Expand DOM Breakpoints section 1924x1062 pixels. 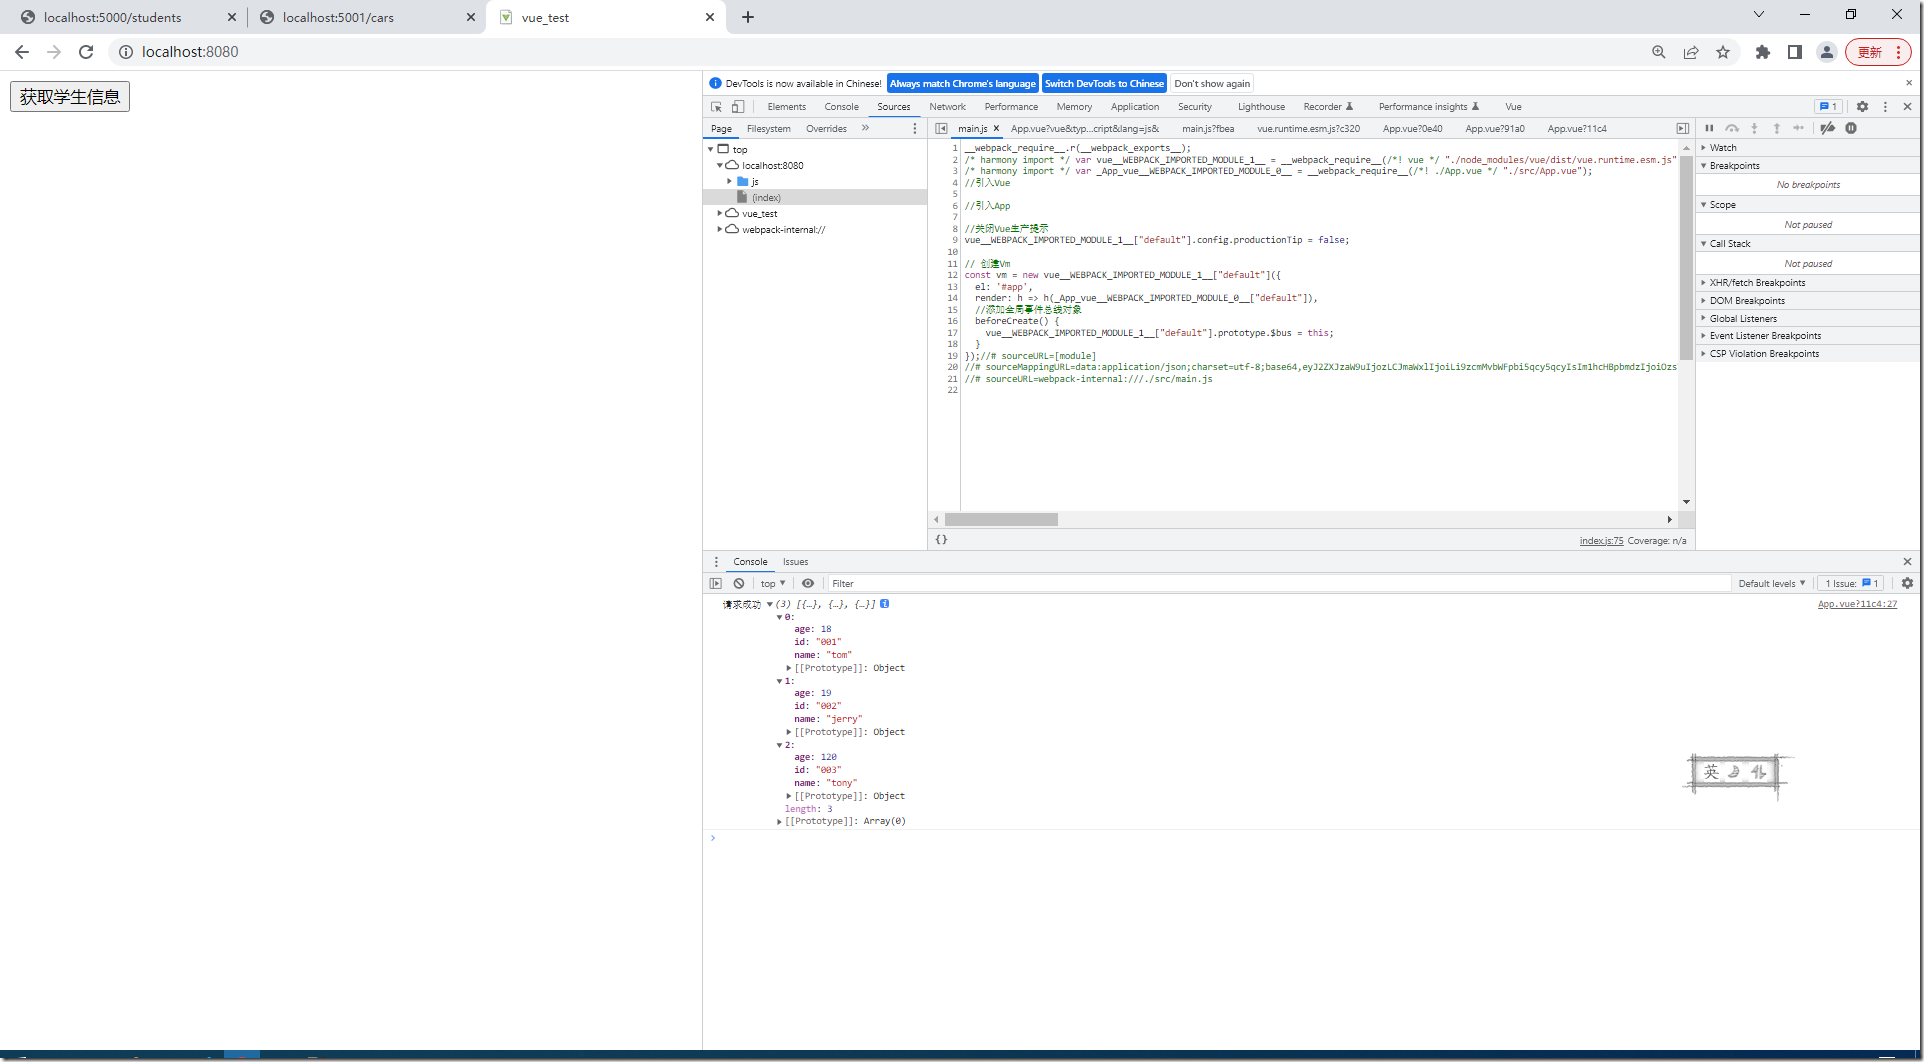[1746, 301]
